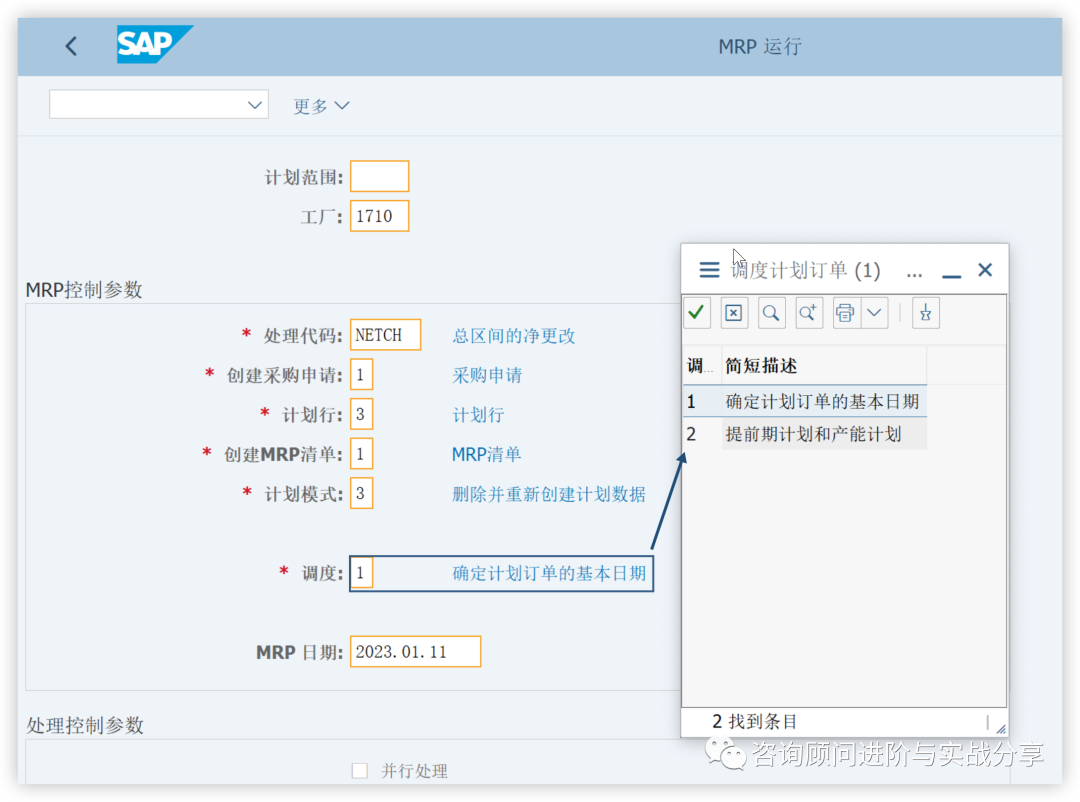Click the 调度 input field
Screen dimensions: 1080x802
click(x=362, y=573)
